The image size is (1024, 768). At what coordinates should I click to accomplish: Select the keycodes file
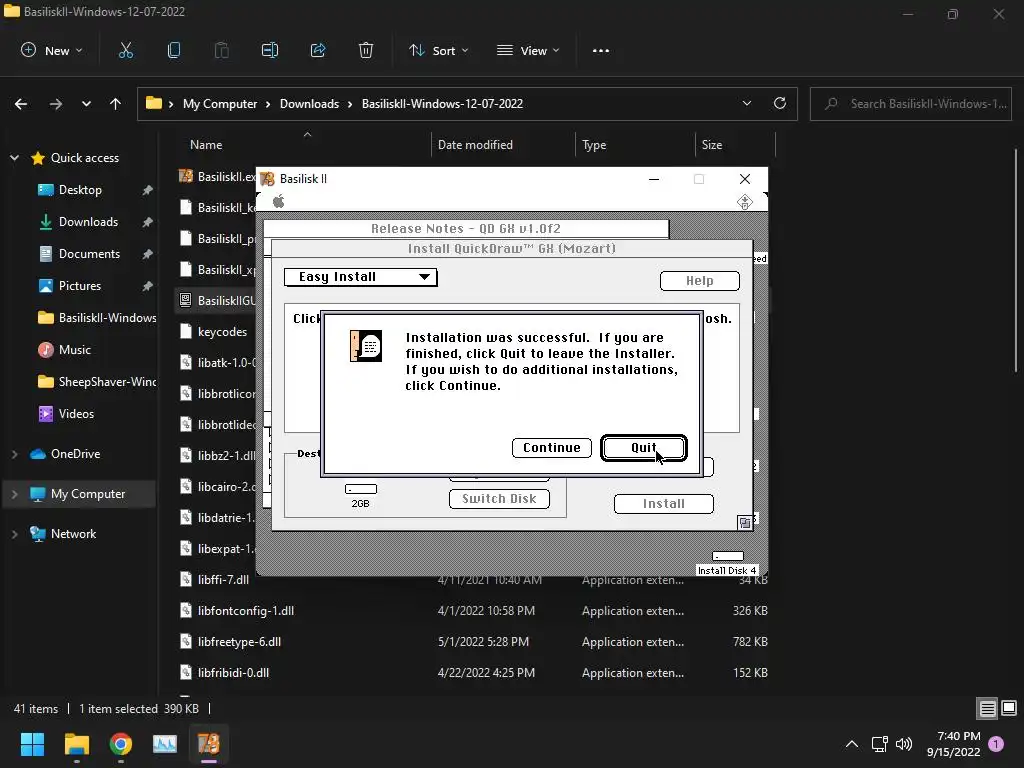[x=222, y=332]
